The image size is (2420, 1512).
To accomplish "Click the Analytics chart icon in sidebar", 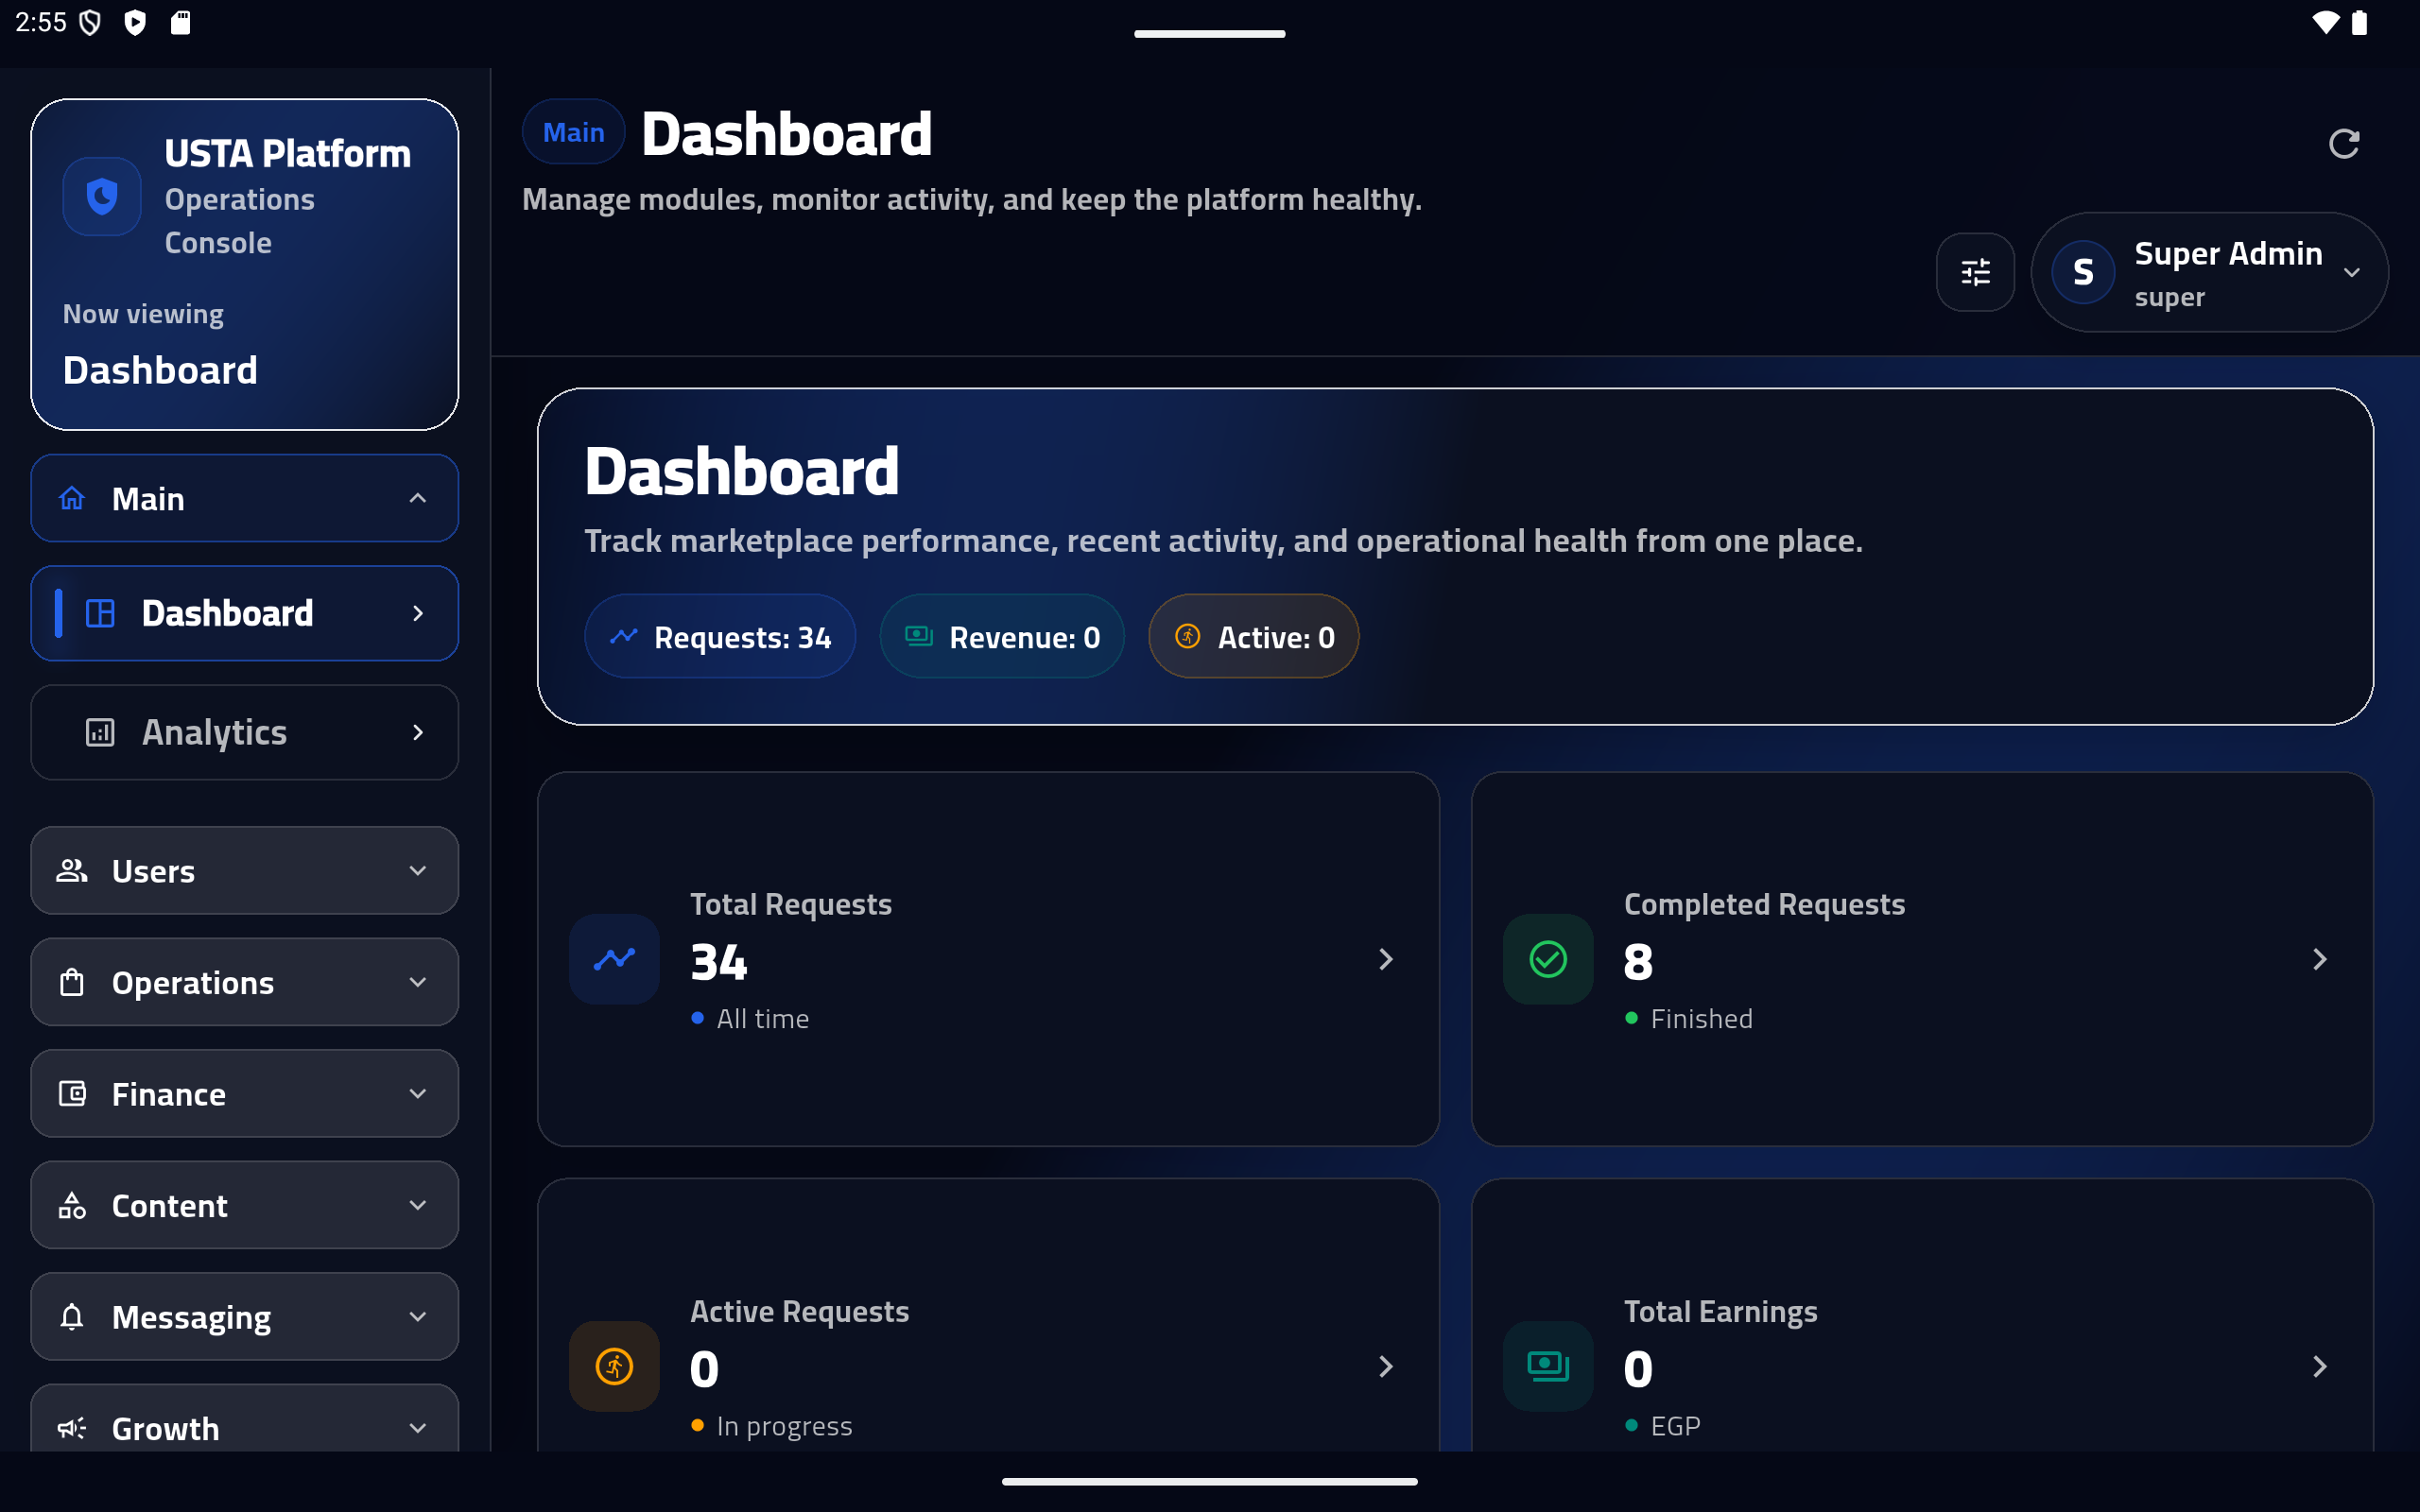I will coord(100,732).
